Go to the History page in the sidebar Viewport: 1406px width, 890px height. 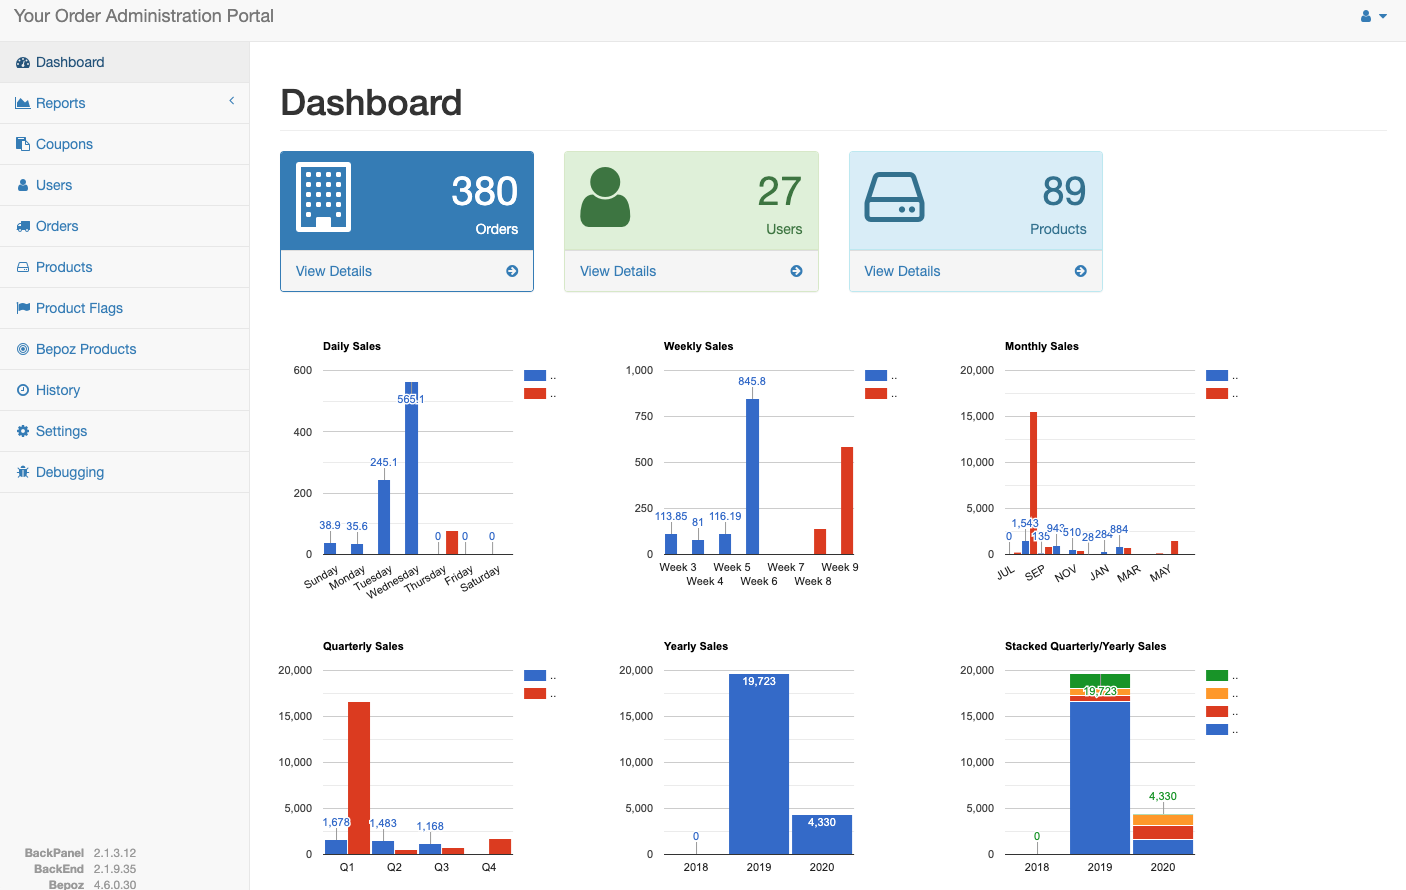point(58,390)
